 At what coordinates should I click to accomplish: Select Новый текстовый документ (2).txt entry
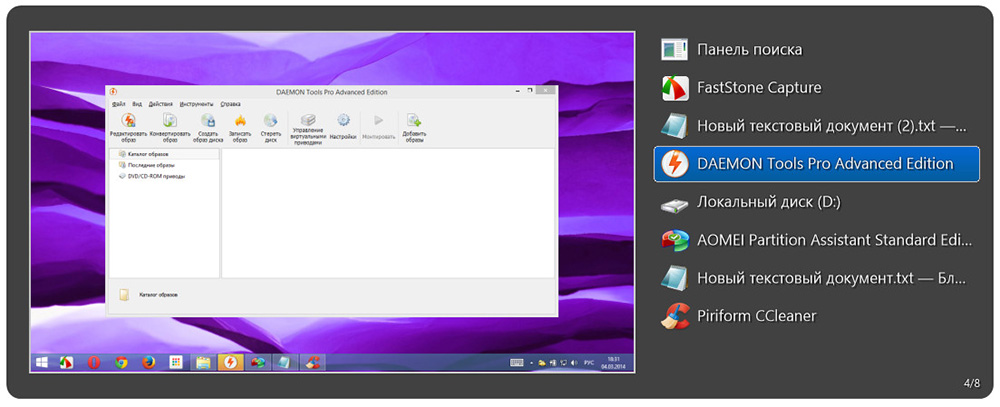point(816,126)
